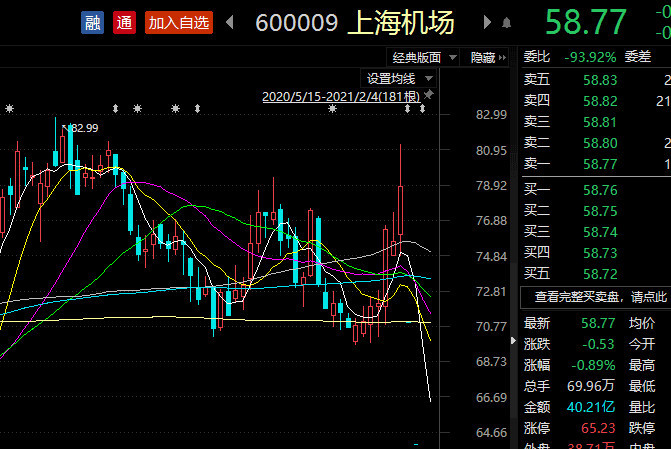Click the large current price 58.77 at top

[586, 22]
